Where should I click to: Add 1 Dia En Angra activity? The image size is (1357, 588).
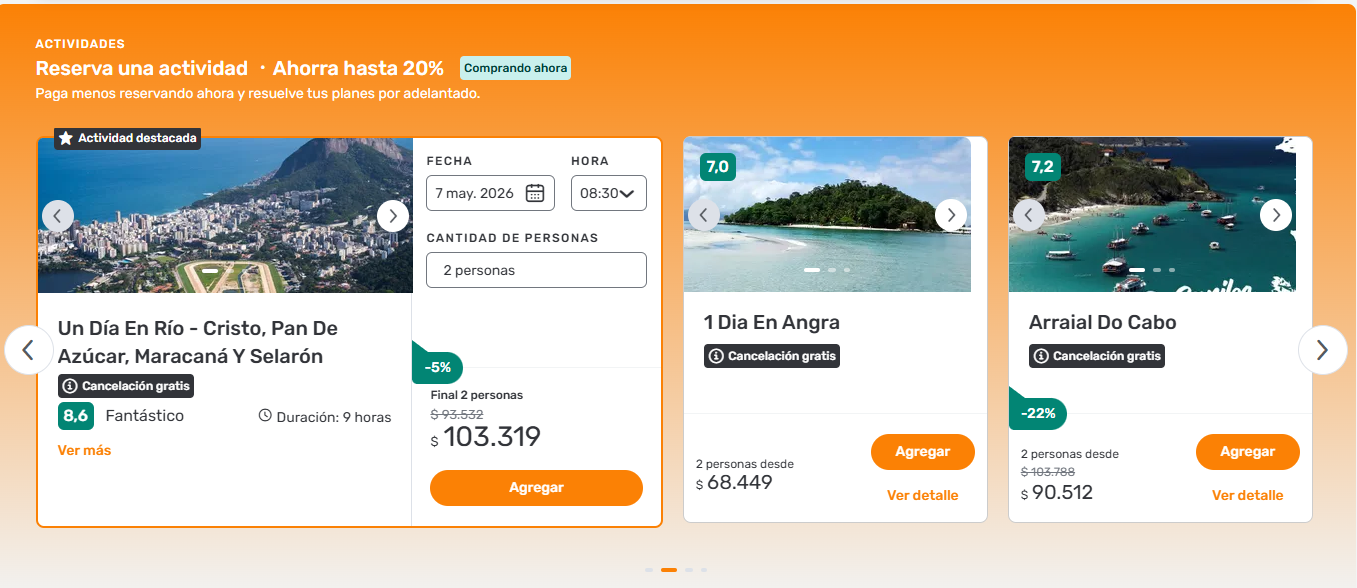point(922,452)
